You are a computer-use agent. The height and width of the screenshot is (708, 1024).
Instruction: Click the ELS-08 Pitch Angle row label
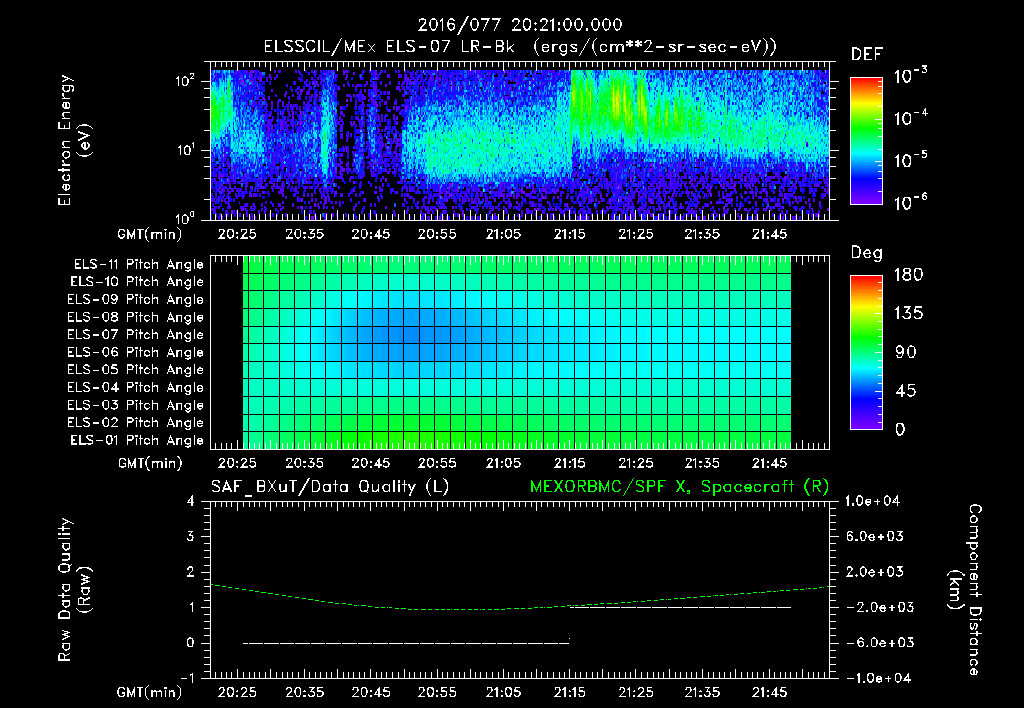point(136,317)
